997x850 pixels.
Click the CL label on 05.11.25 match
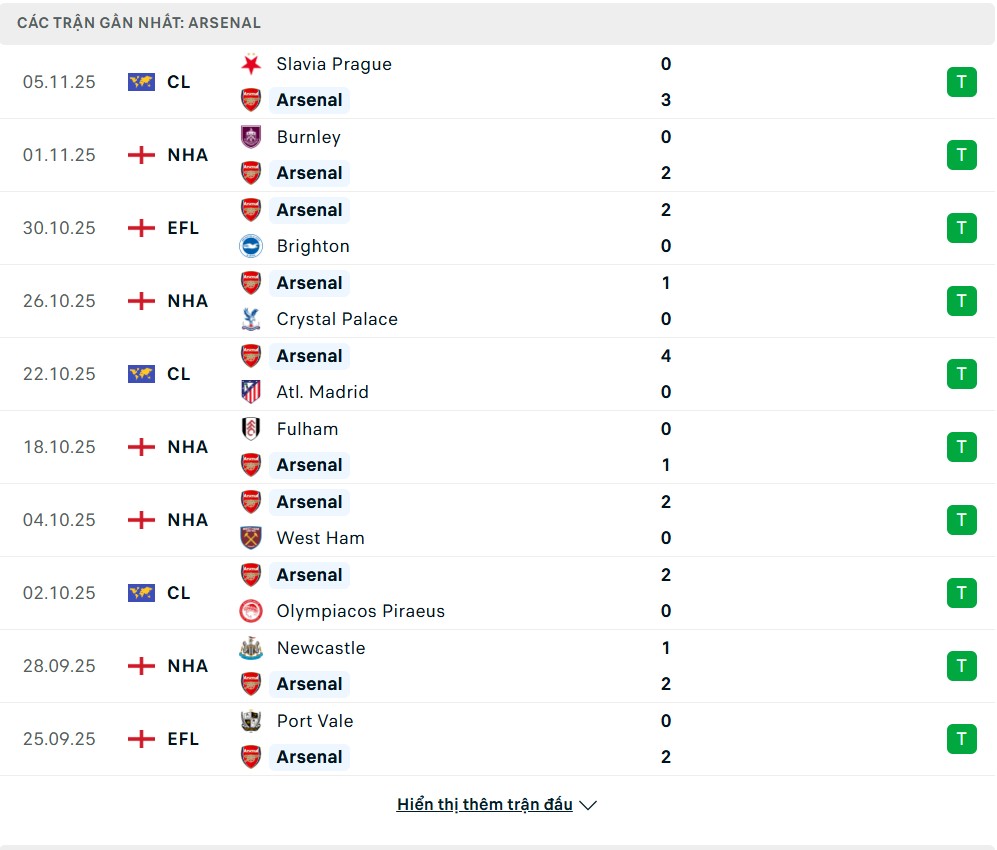(x=179, y=82)
